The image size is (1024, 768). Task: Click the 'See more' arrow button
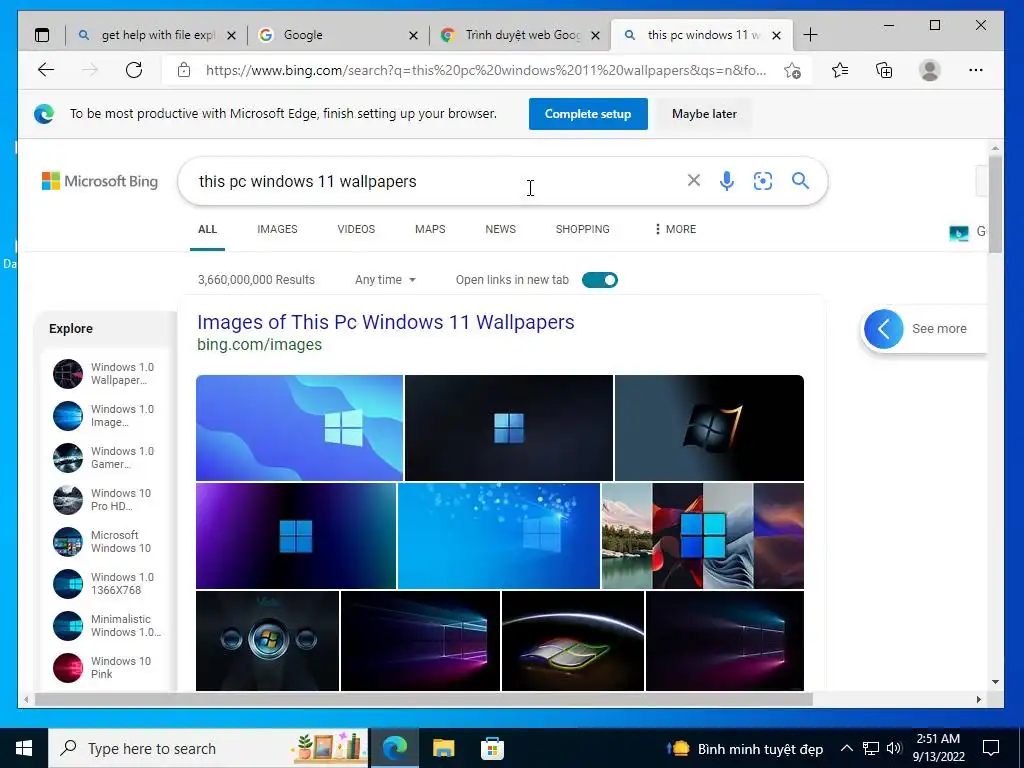(x=883, y=328)
